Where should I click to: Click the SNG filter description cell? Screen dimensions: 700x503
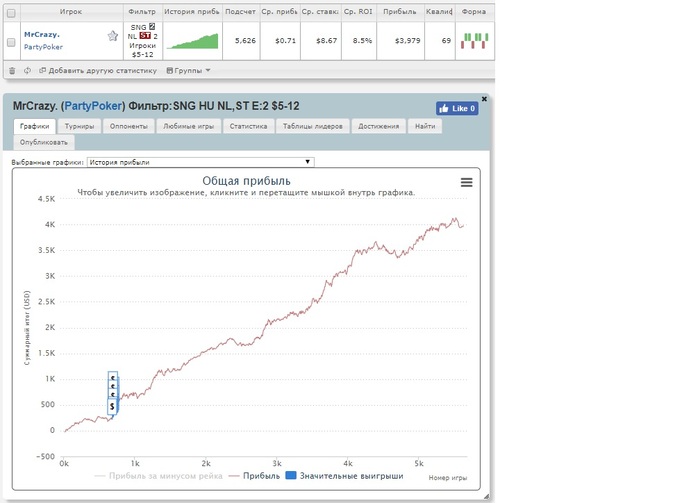[x=142, y=41]
